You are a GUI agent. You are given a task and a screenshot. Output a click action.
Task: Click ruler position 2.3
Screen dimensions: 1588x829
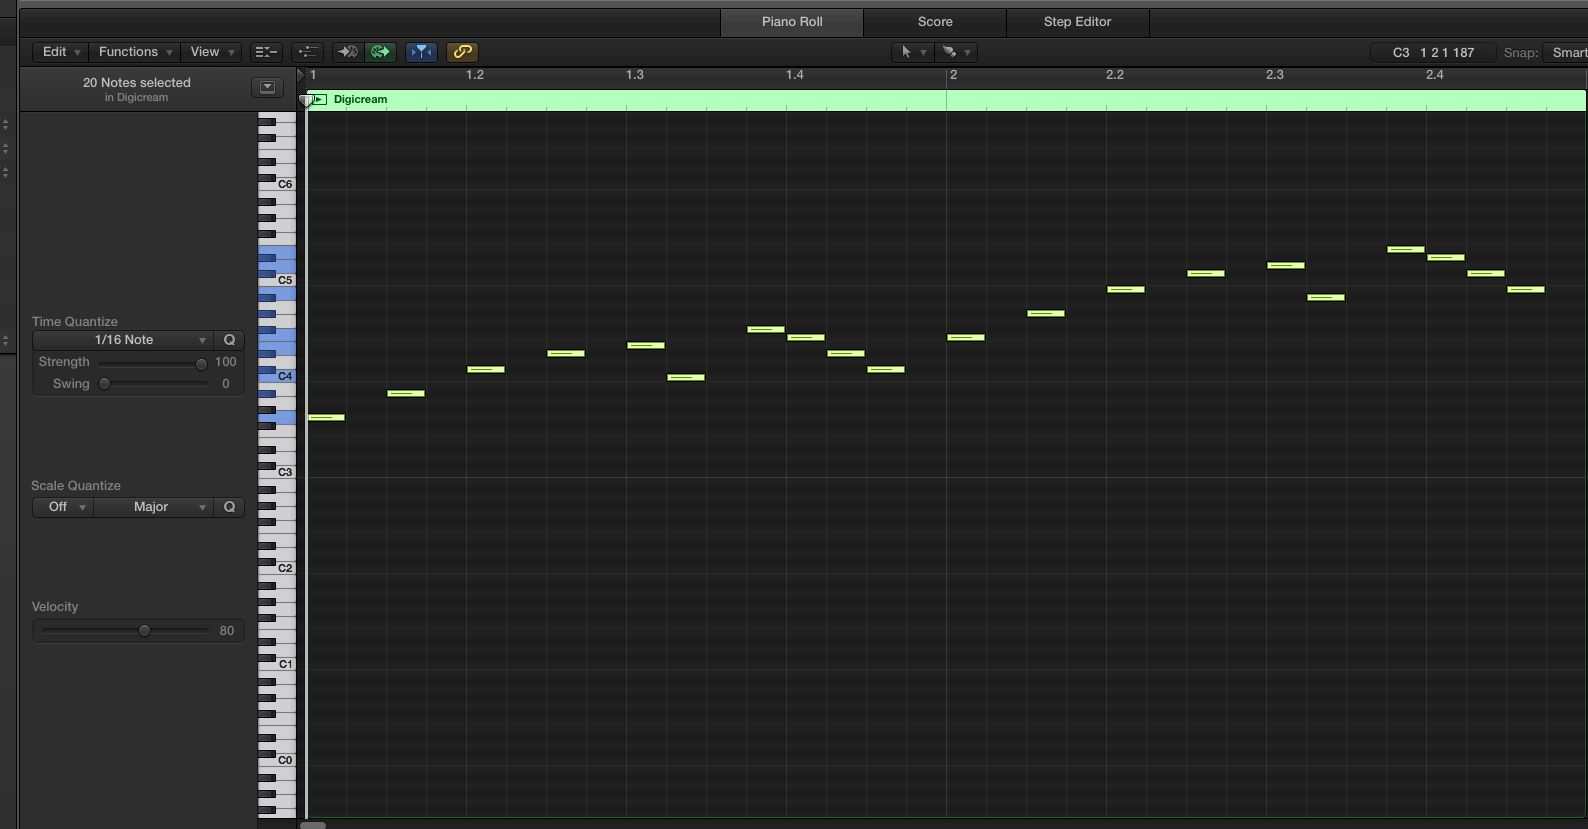[x=1275, y=75]
